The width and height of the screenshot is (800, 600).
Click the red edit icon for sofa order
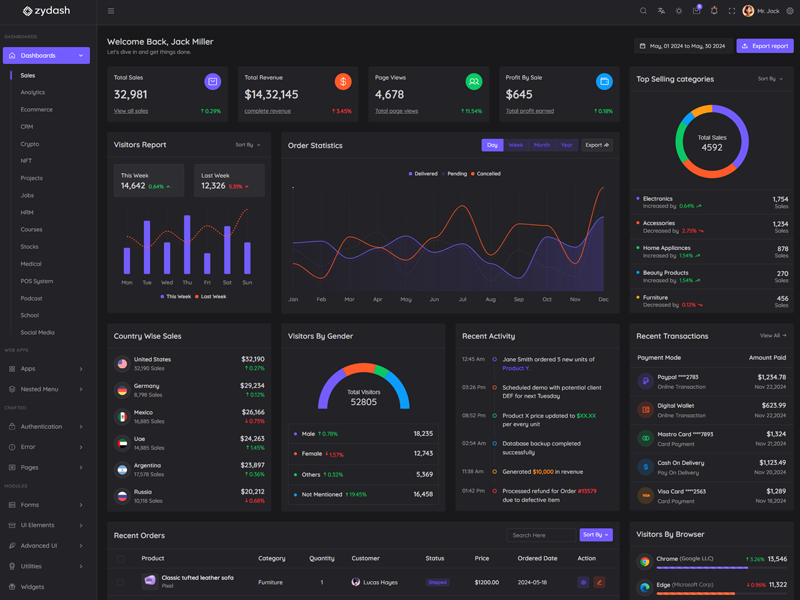(599, 582)
